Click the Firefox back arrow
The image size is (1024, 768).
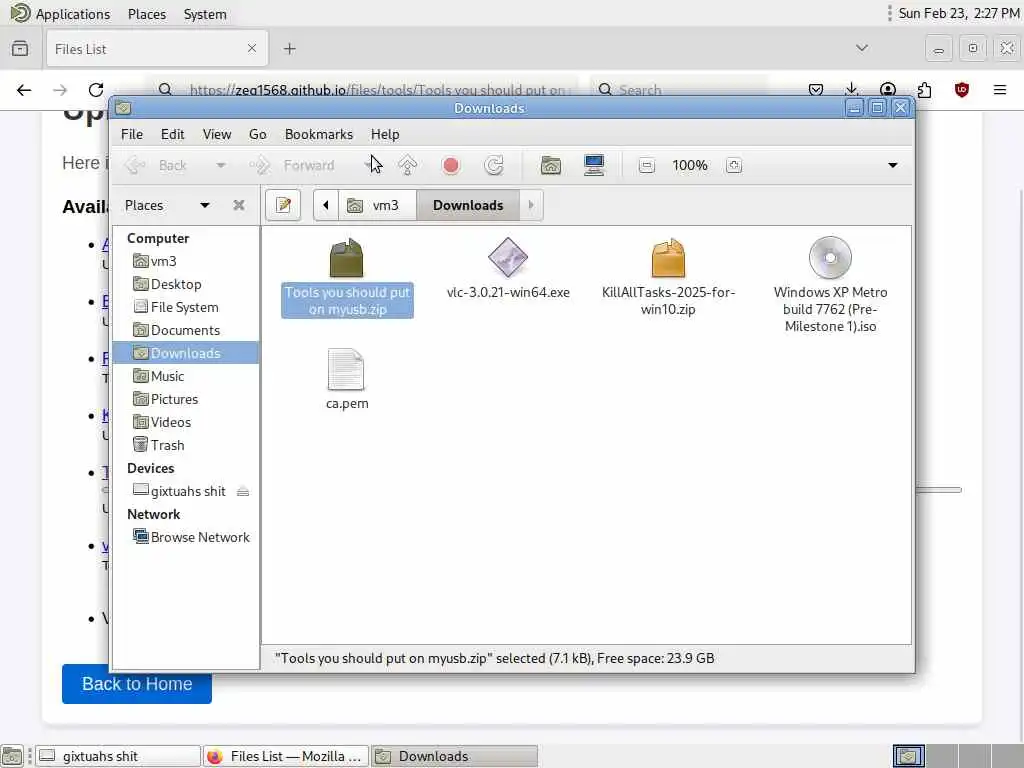(24, 90)
